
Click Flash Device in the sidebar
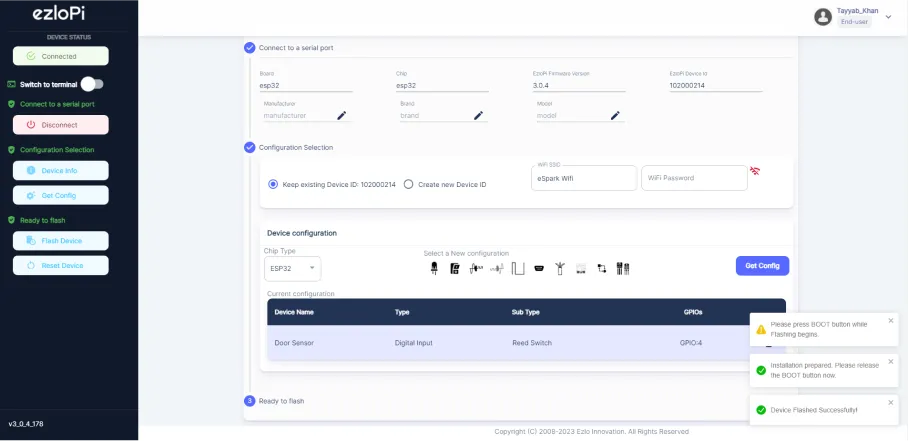tap(61, 240)
